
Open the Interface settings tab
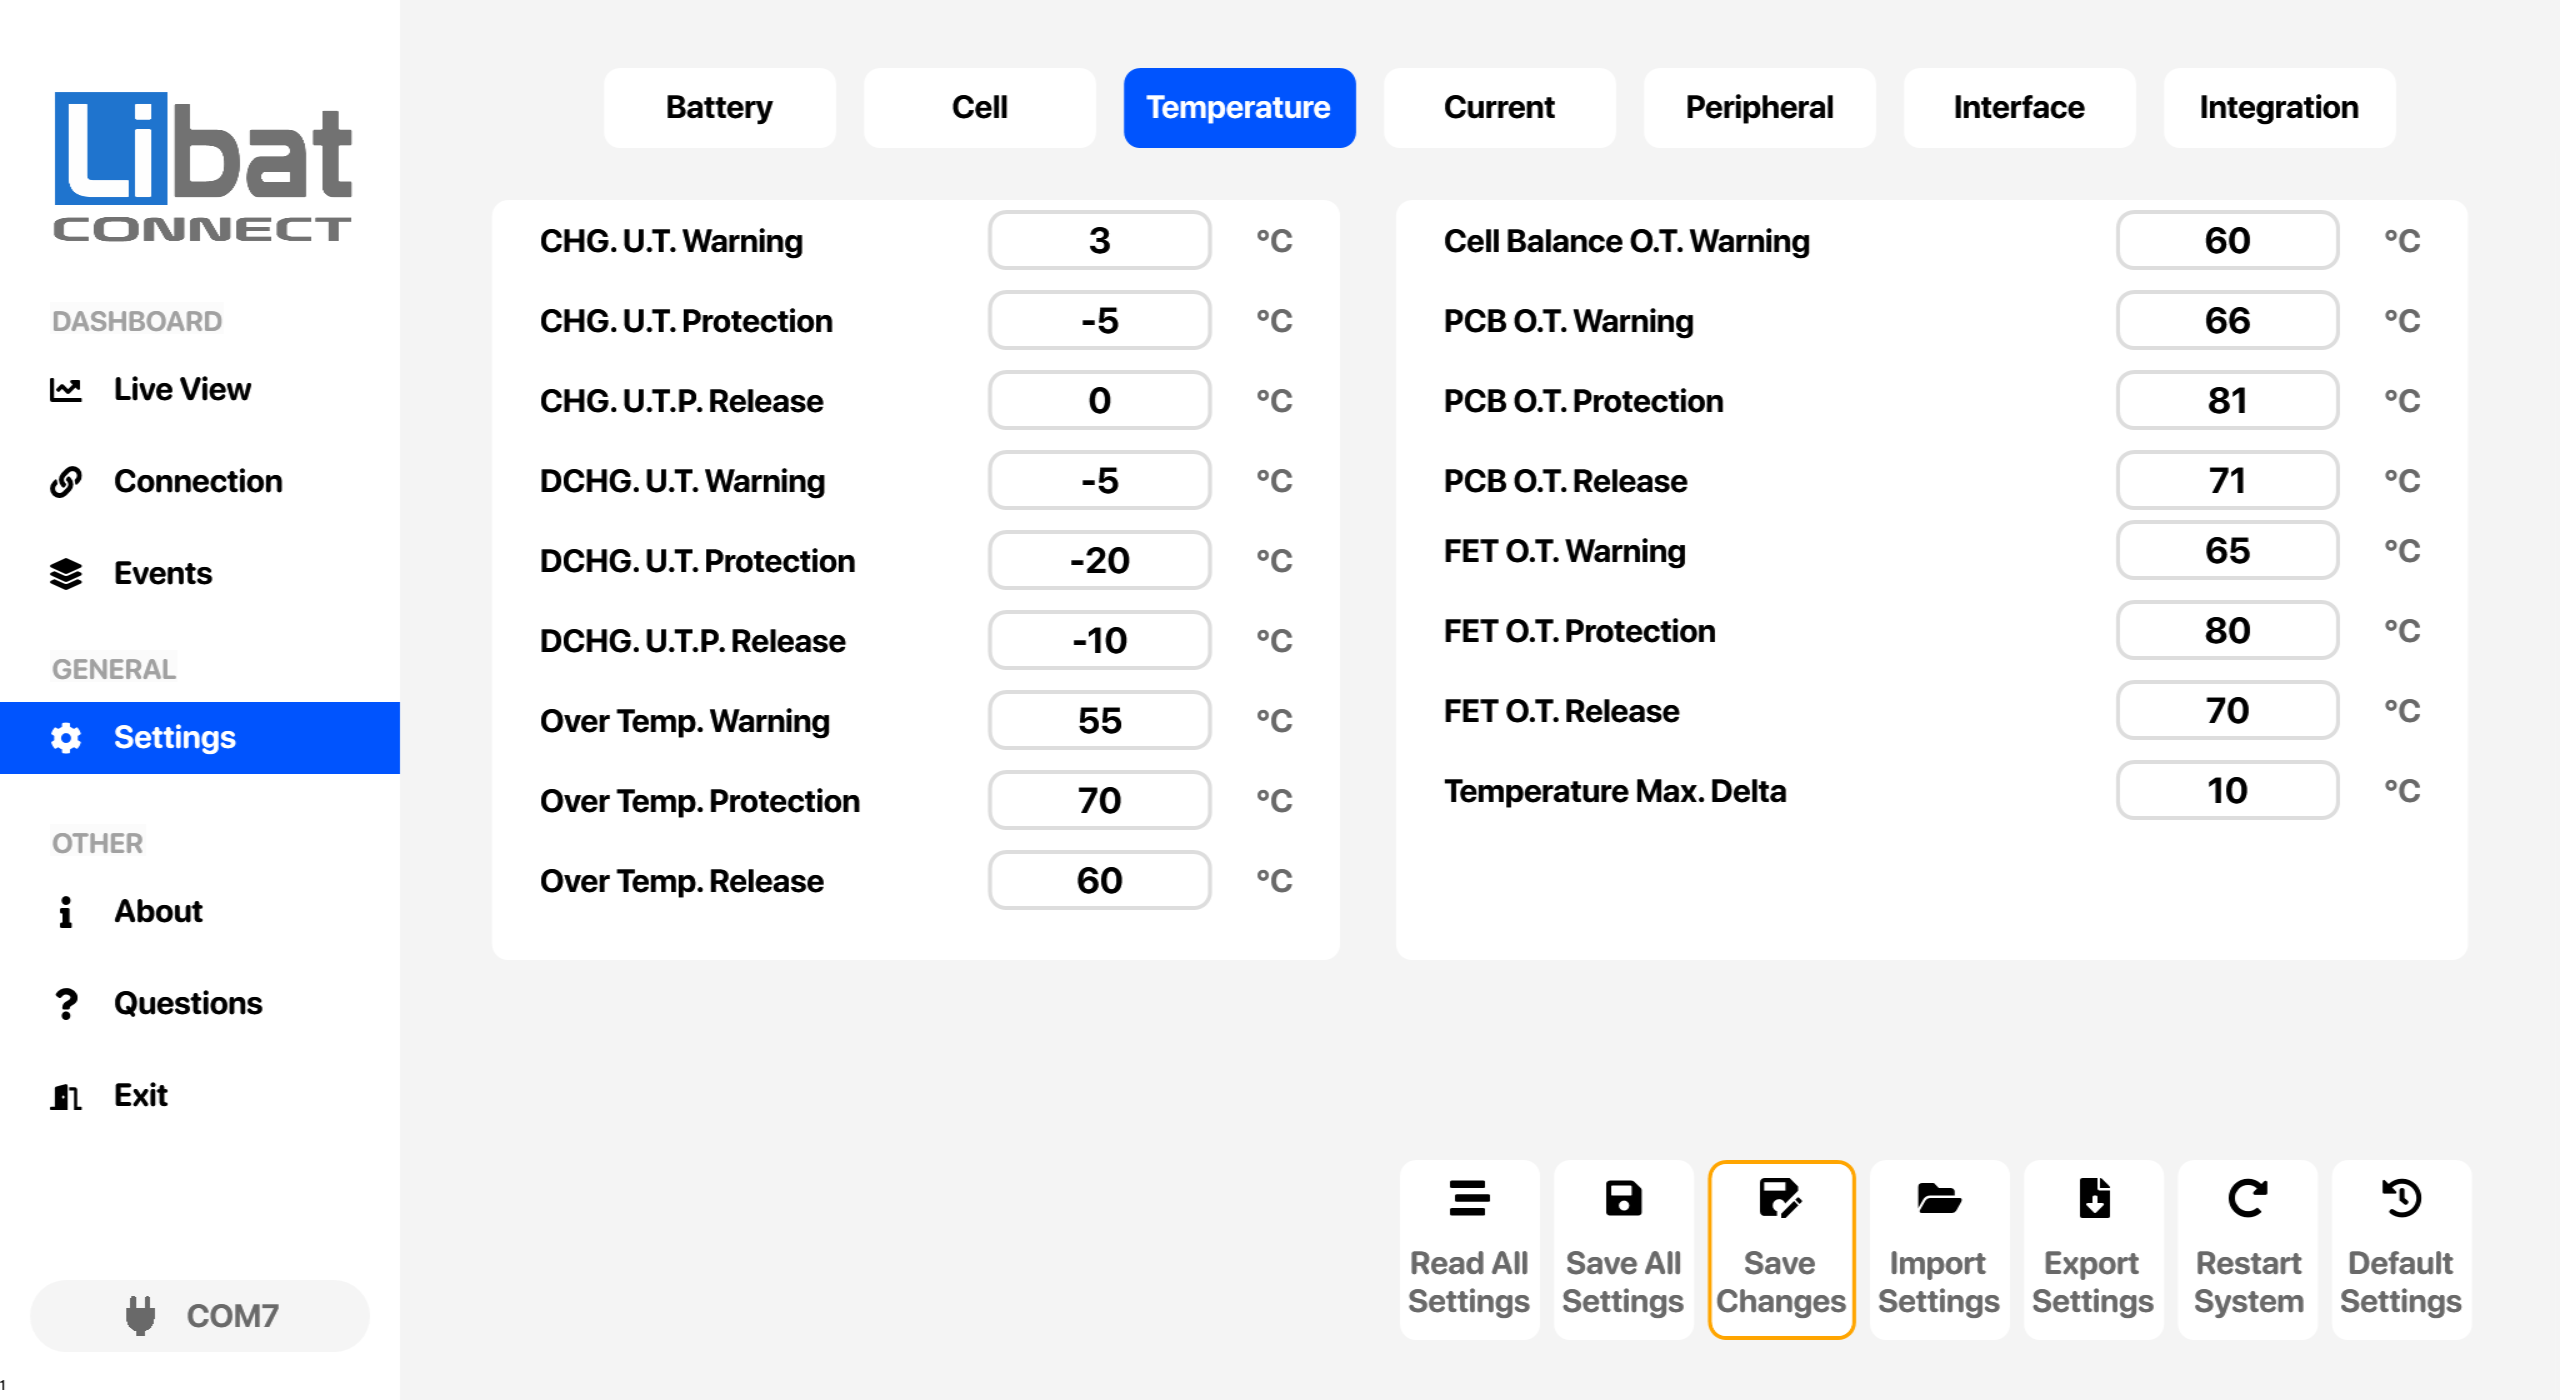(2019, 108)
